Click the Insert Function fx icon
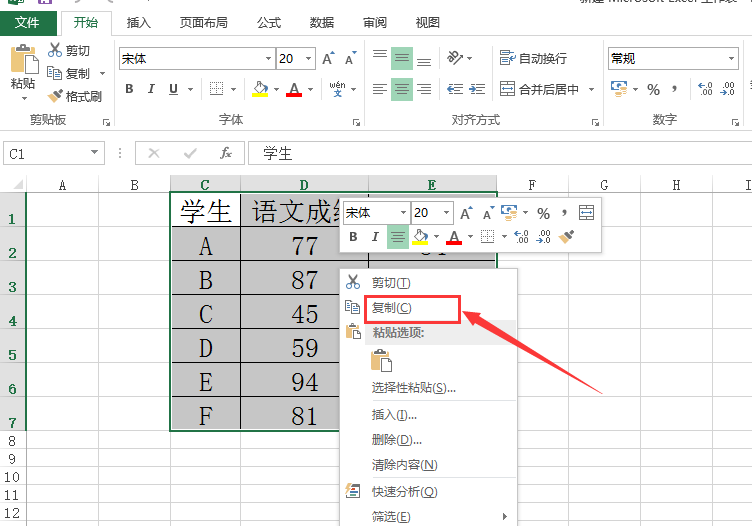 tap(226, 153)
